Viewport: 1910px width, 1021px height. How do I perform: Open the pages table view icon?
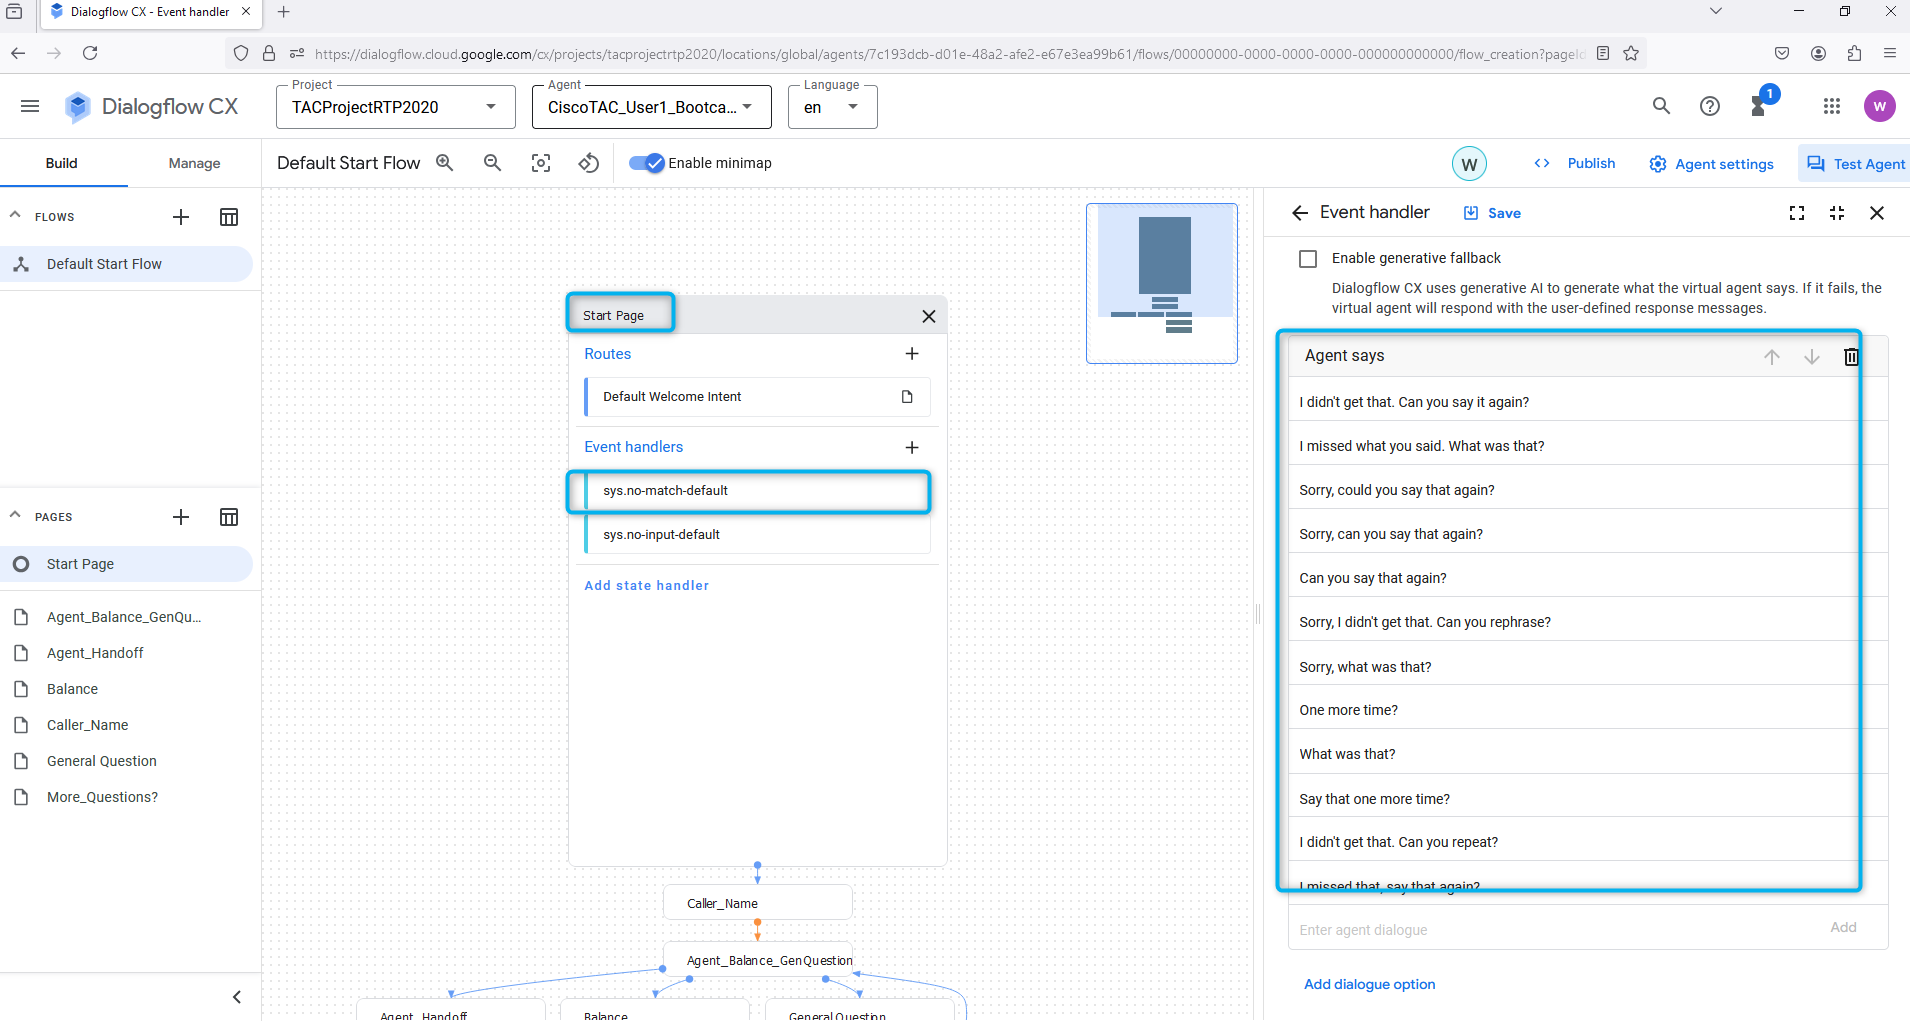[229, 517]
